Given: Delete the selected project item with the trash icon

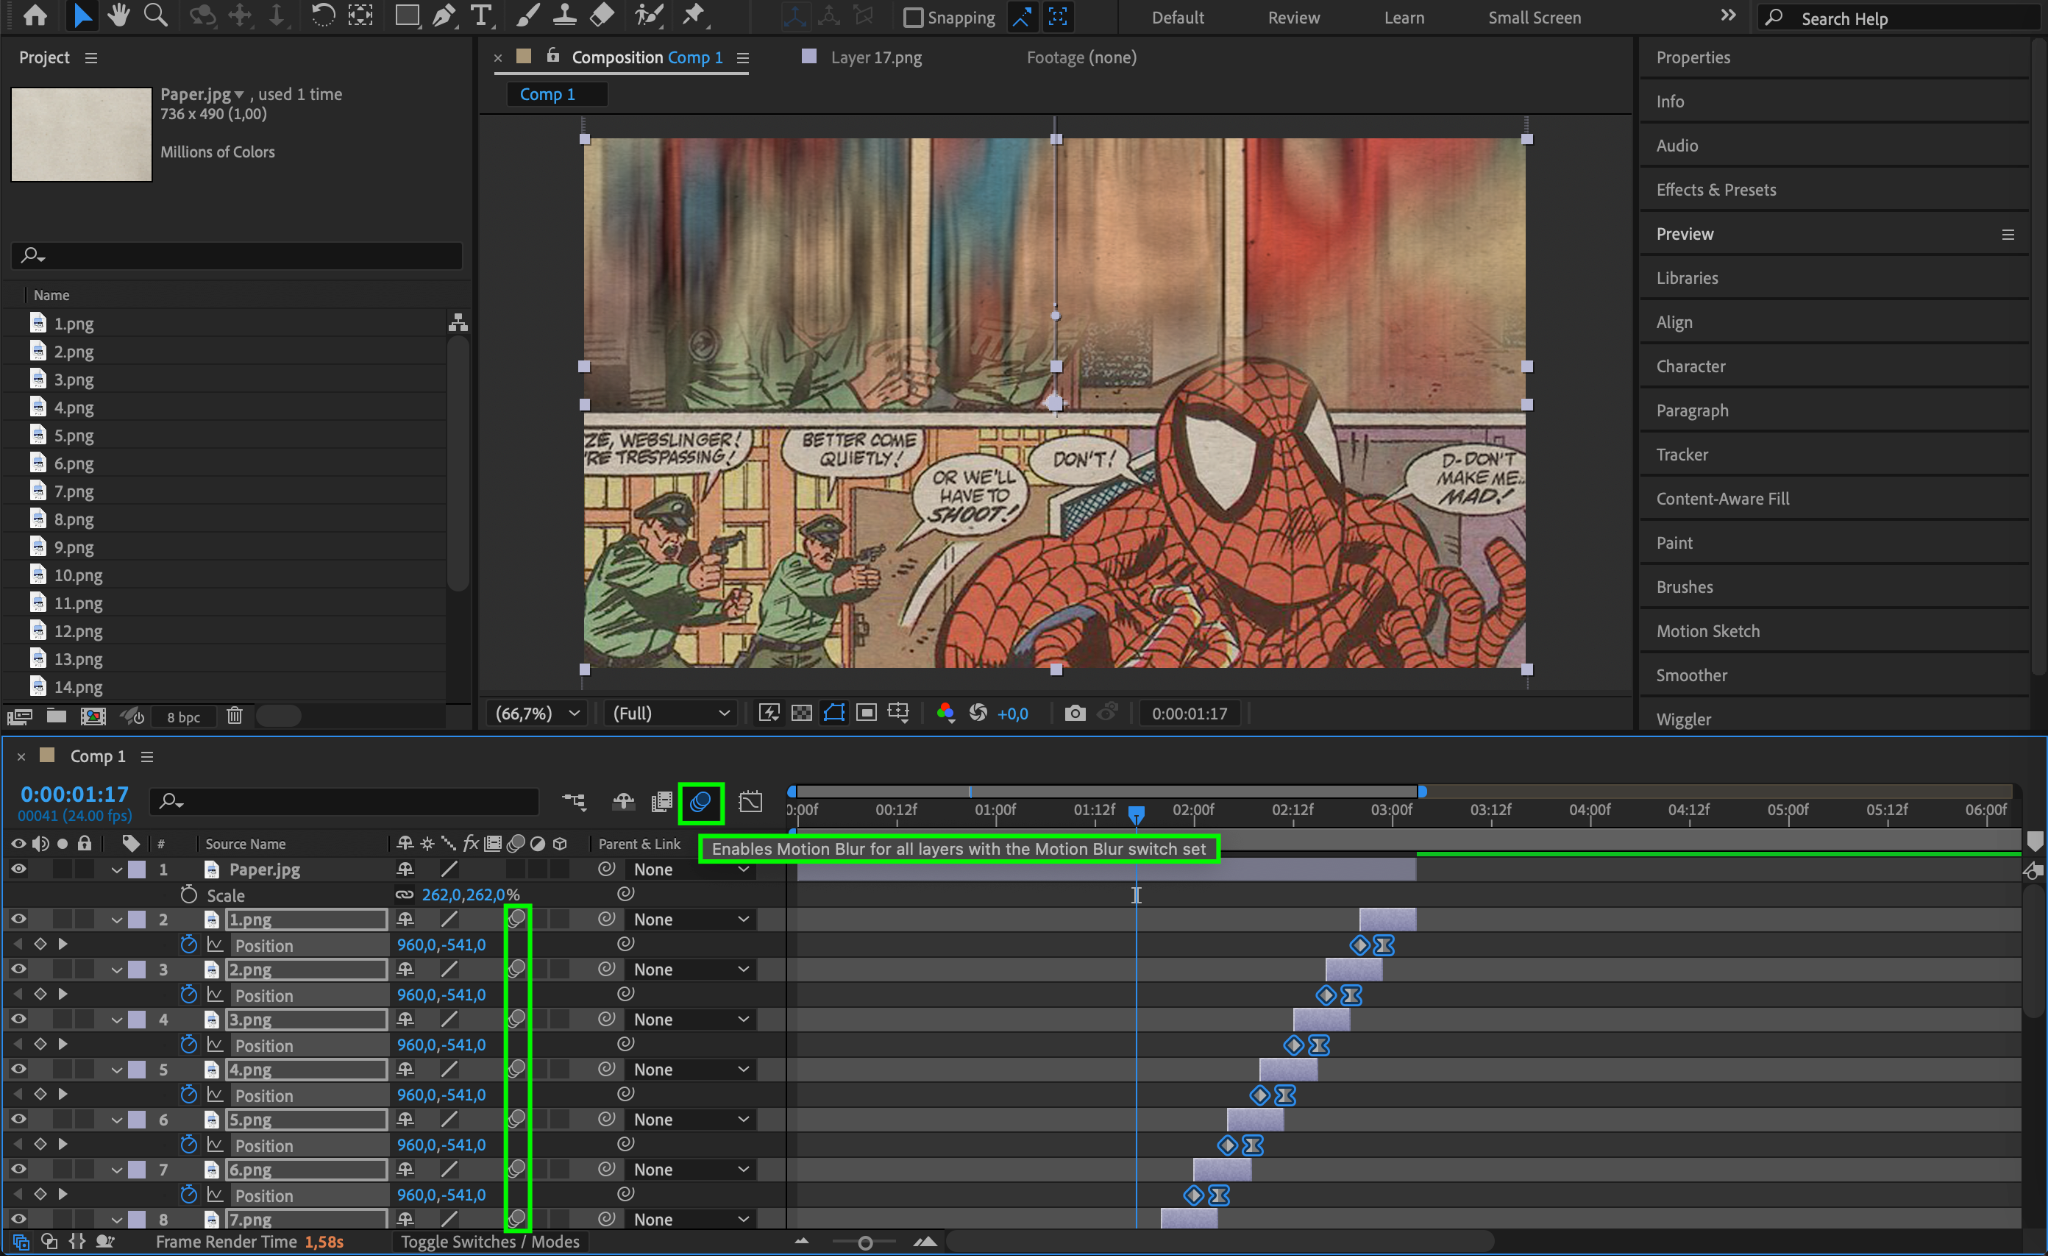Looking at the screenshot, I should pos(234,716).
